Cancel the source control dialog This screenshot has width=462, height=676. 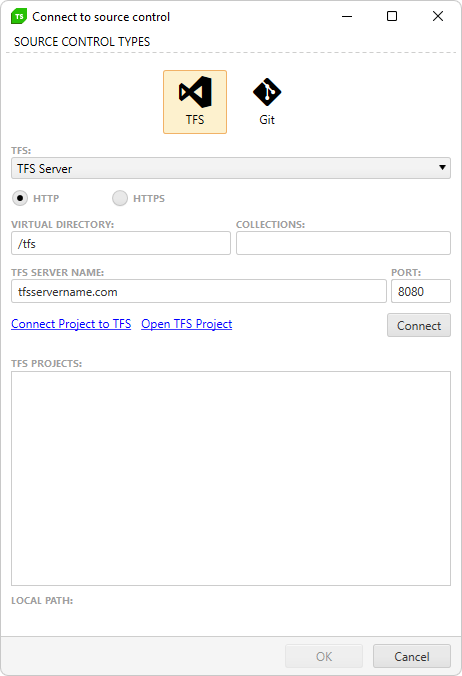(x=412, y=656)
